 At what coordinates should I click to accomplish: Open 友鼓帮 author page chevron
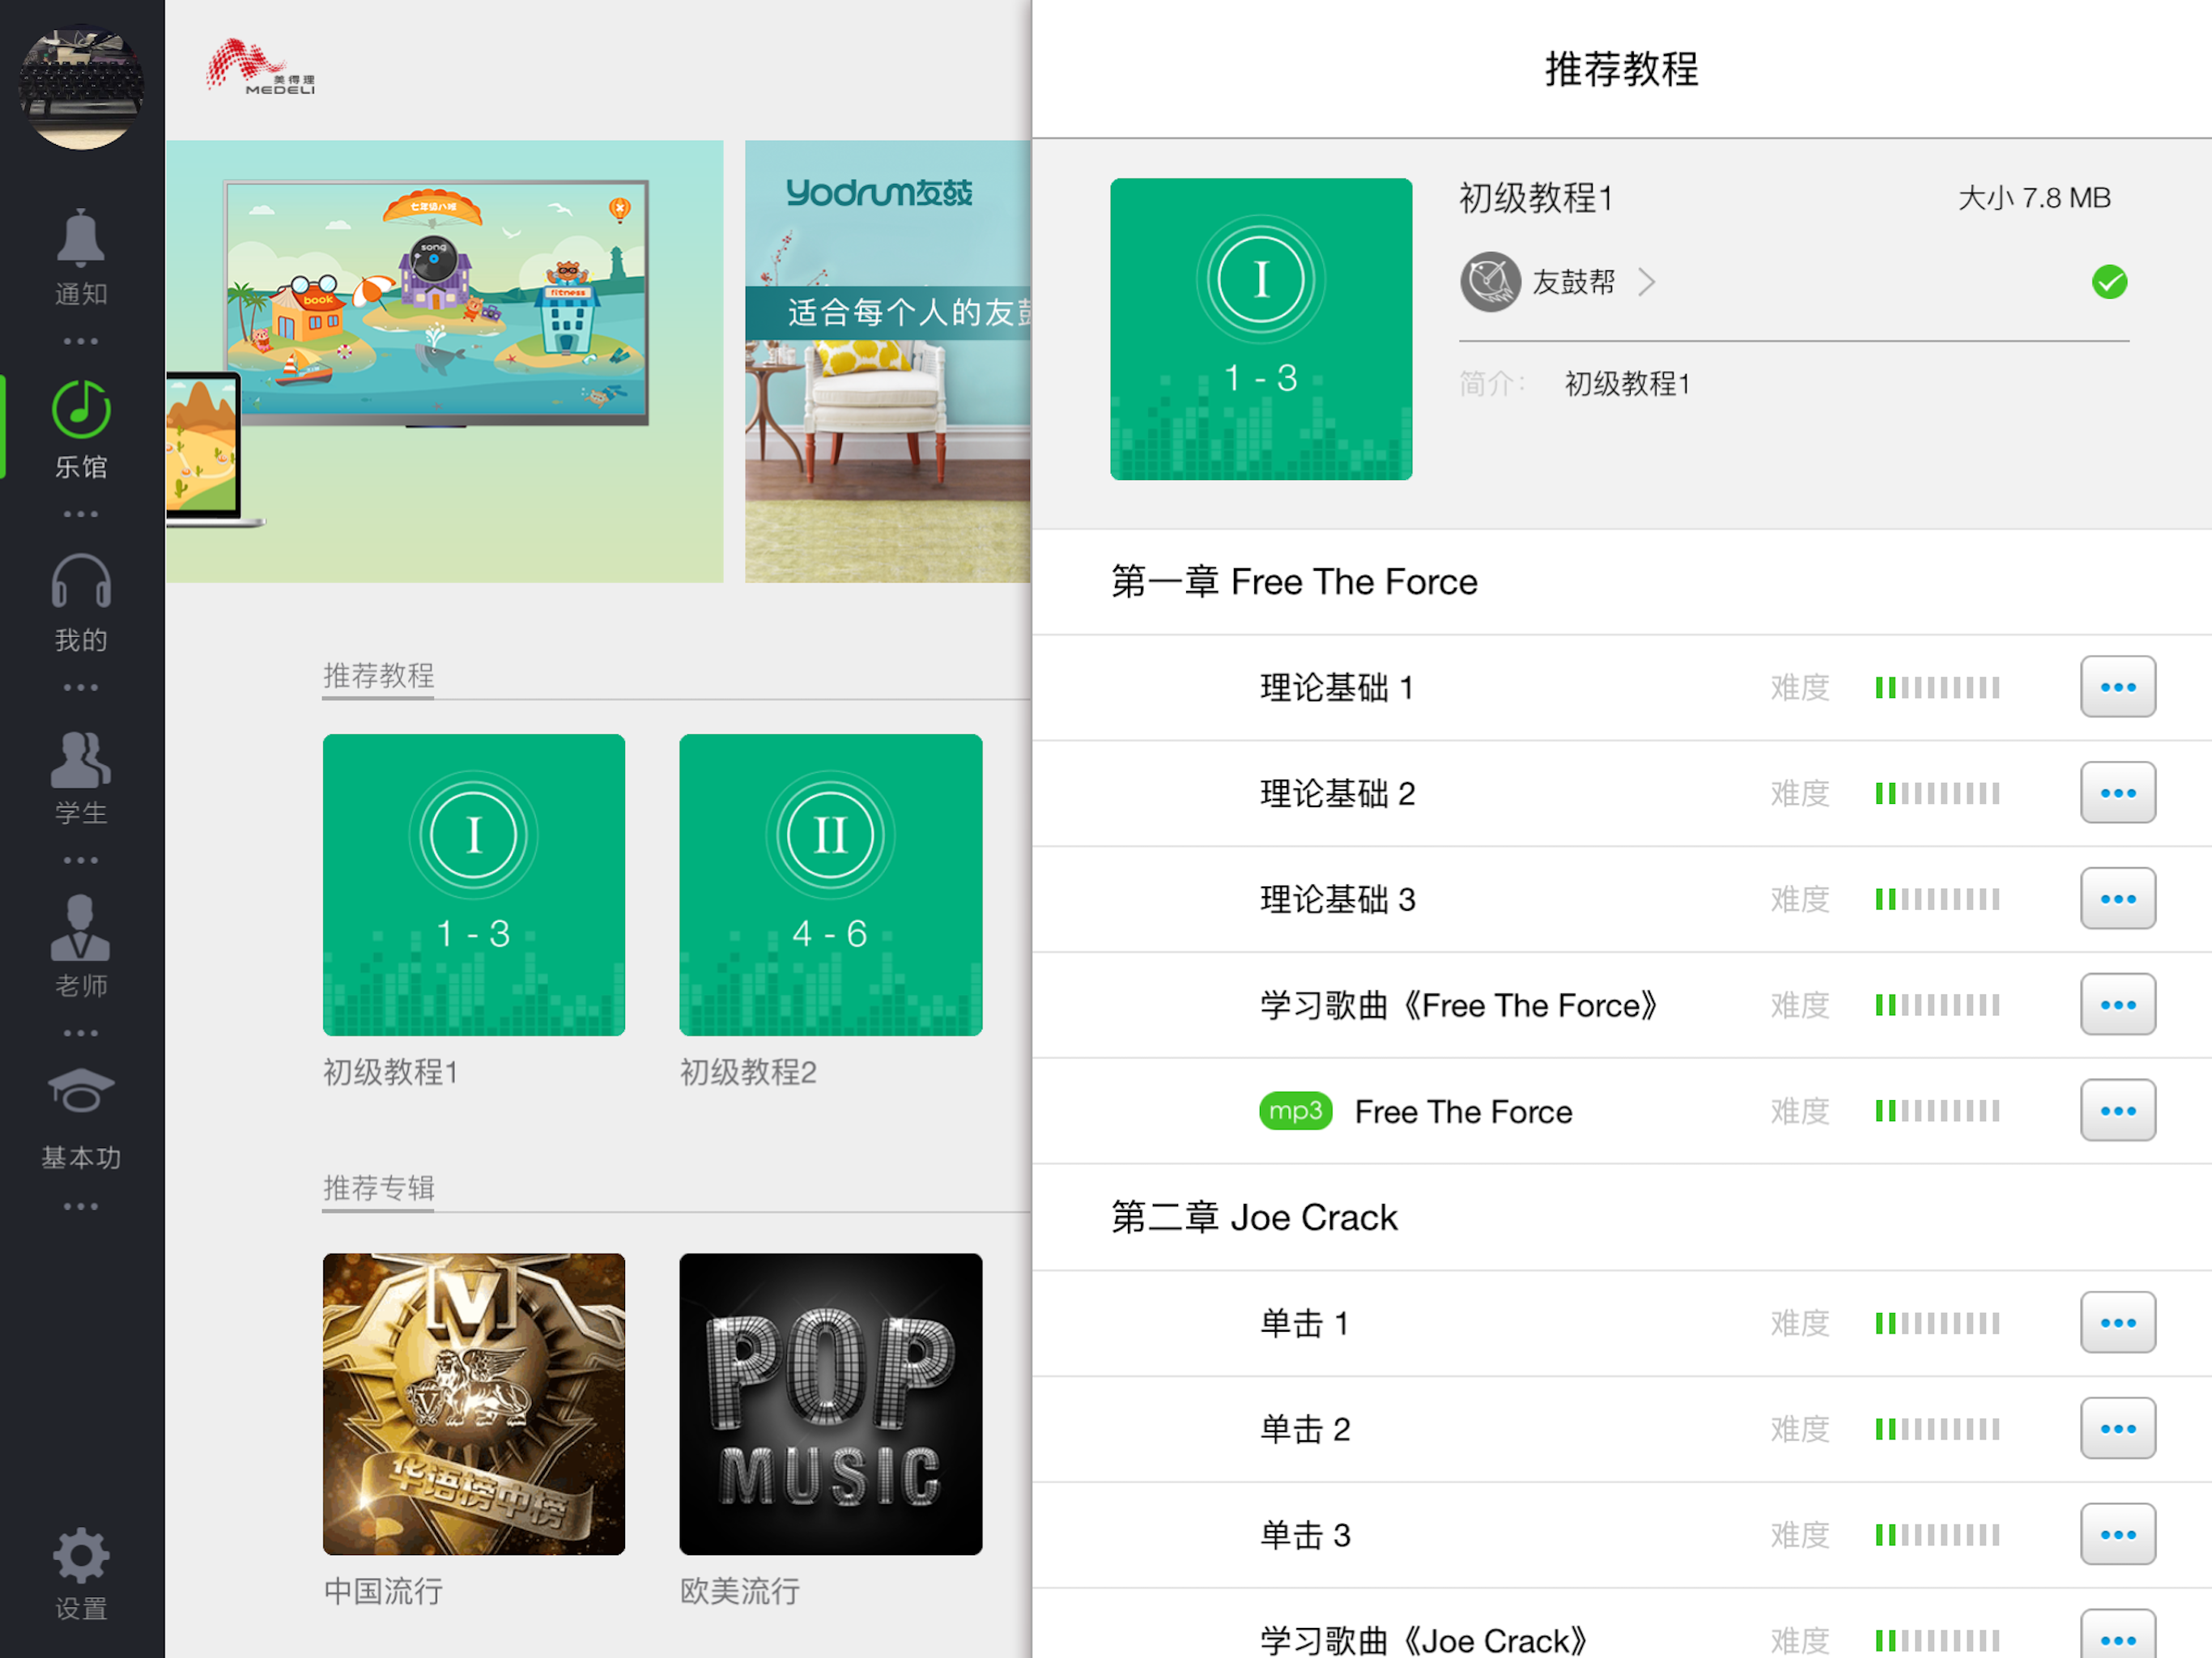pos(1646,282)
